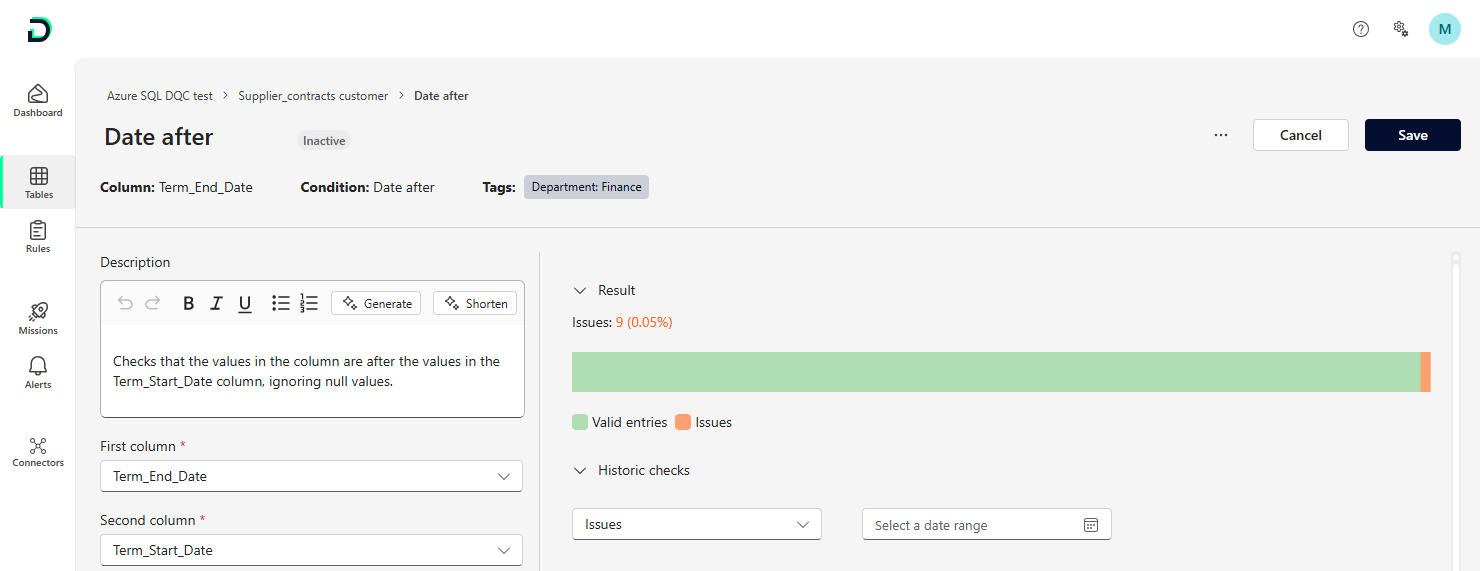Click the undo icon in description editor
1480x571 pixels.
(125, 303)
